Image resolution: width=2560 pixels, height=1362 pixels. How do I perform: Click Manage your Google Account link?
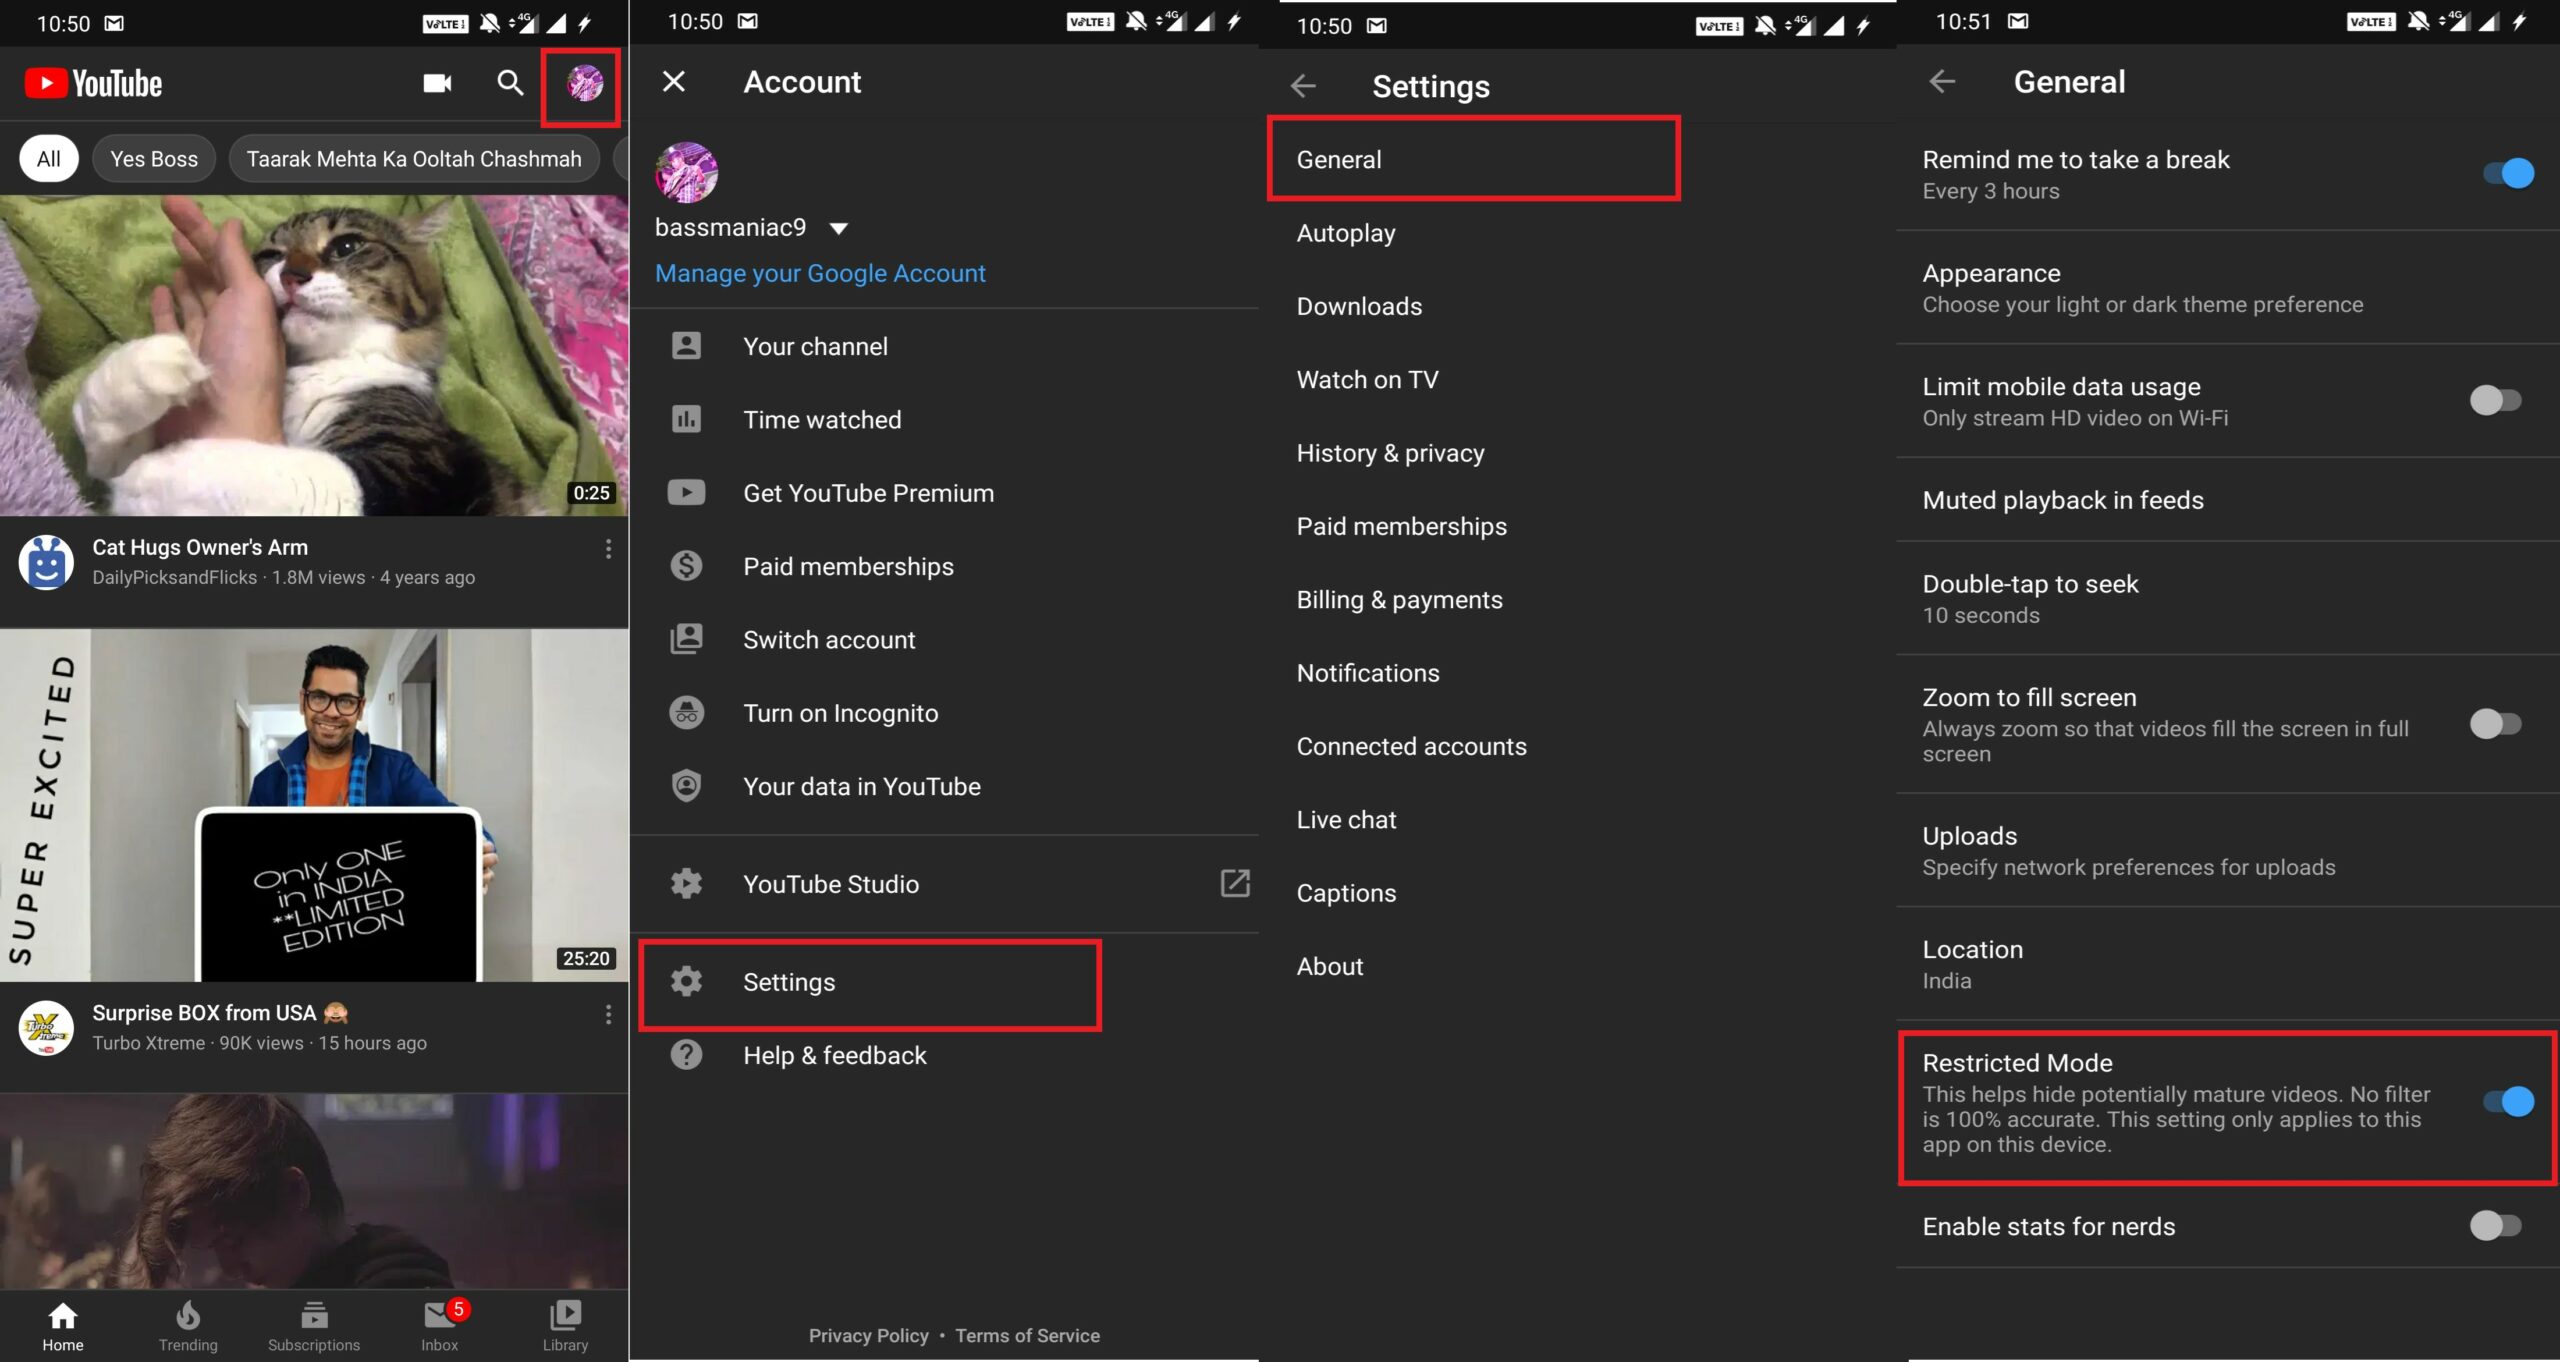(820, 273)
